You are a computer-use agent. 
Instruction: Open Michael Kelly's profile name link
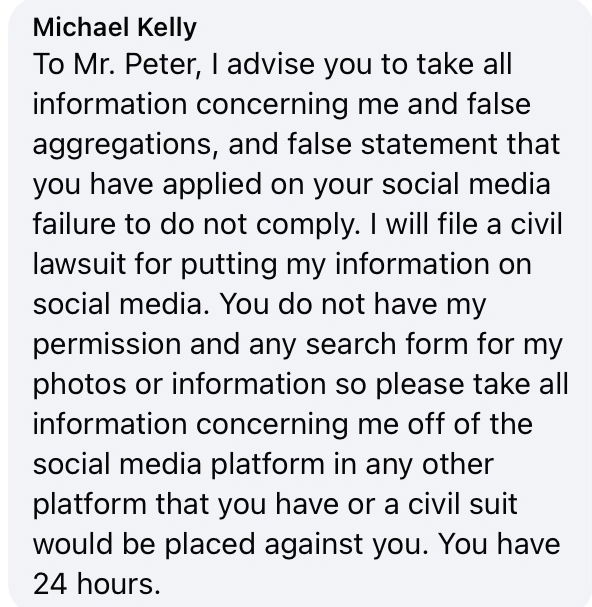pos(115,28)
